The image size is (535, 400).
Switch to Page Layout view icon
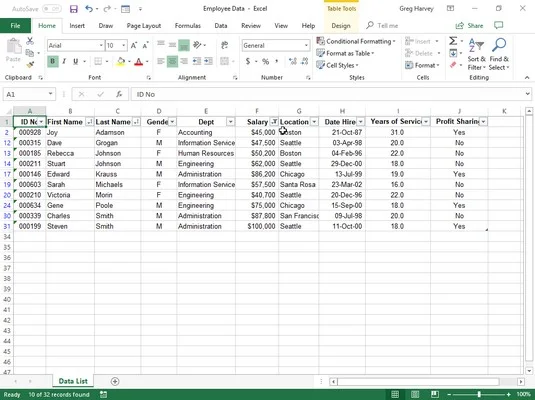pyautogui.click(x=415, y=395)
